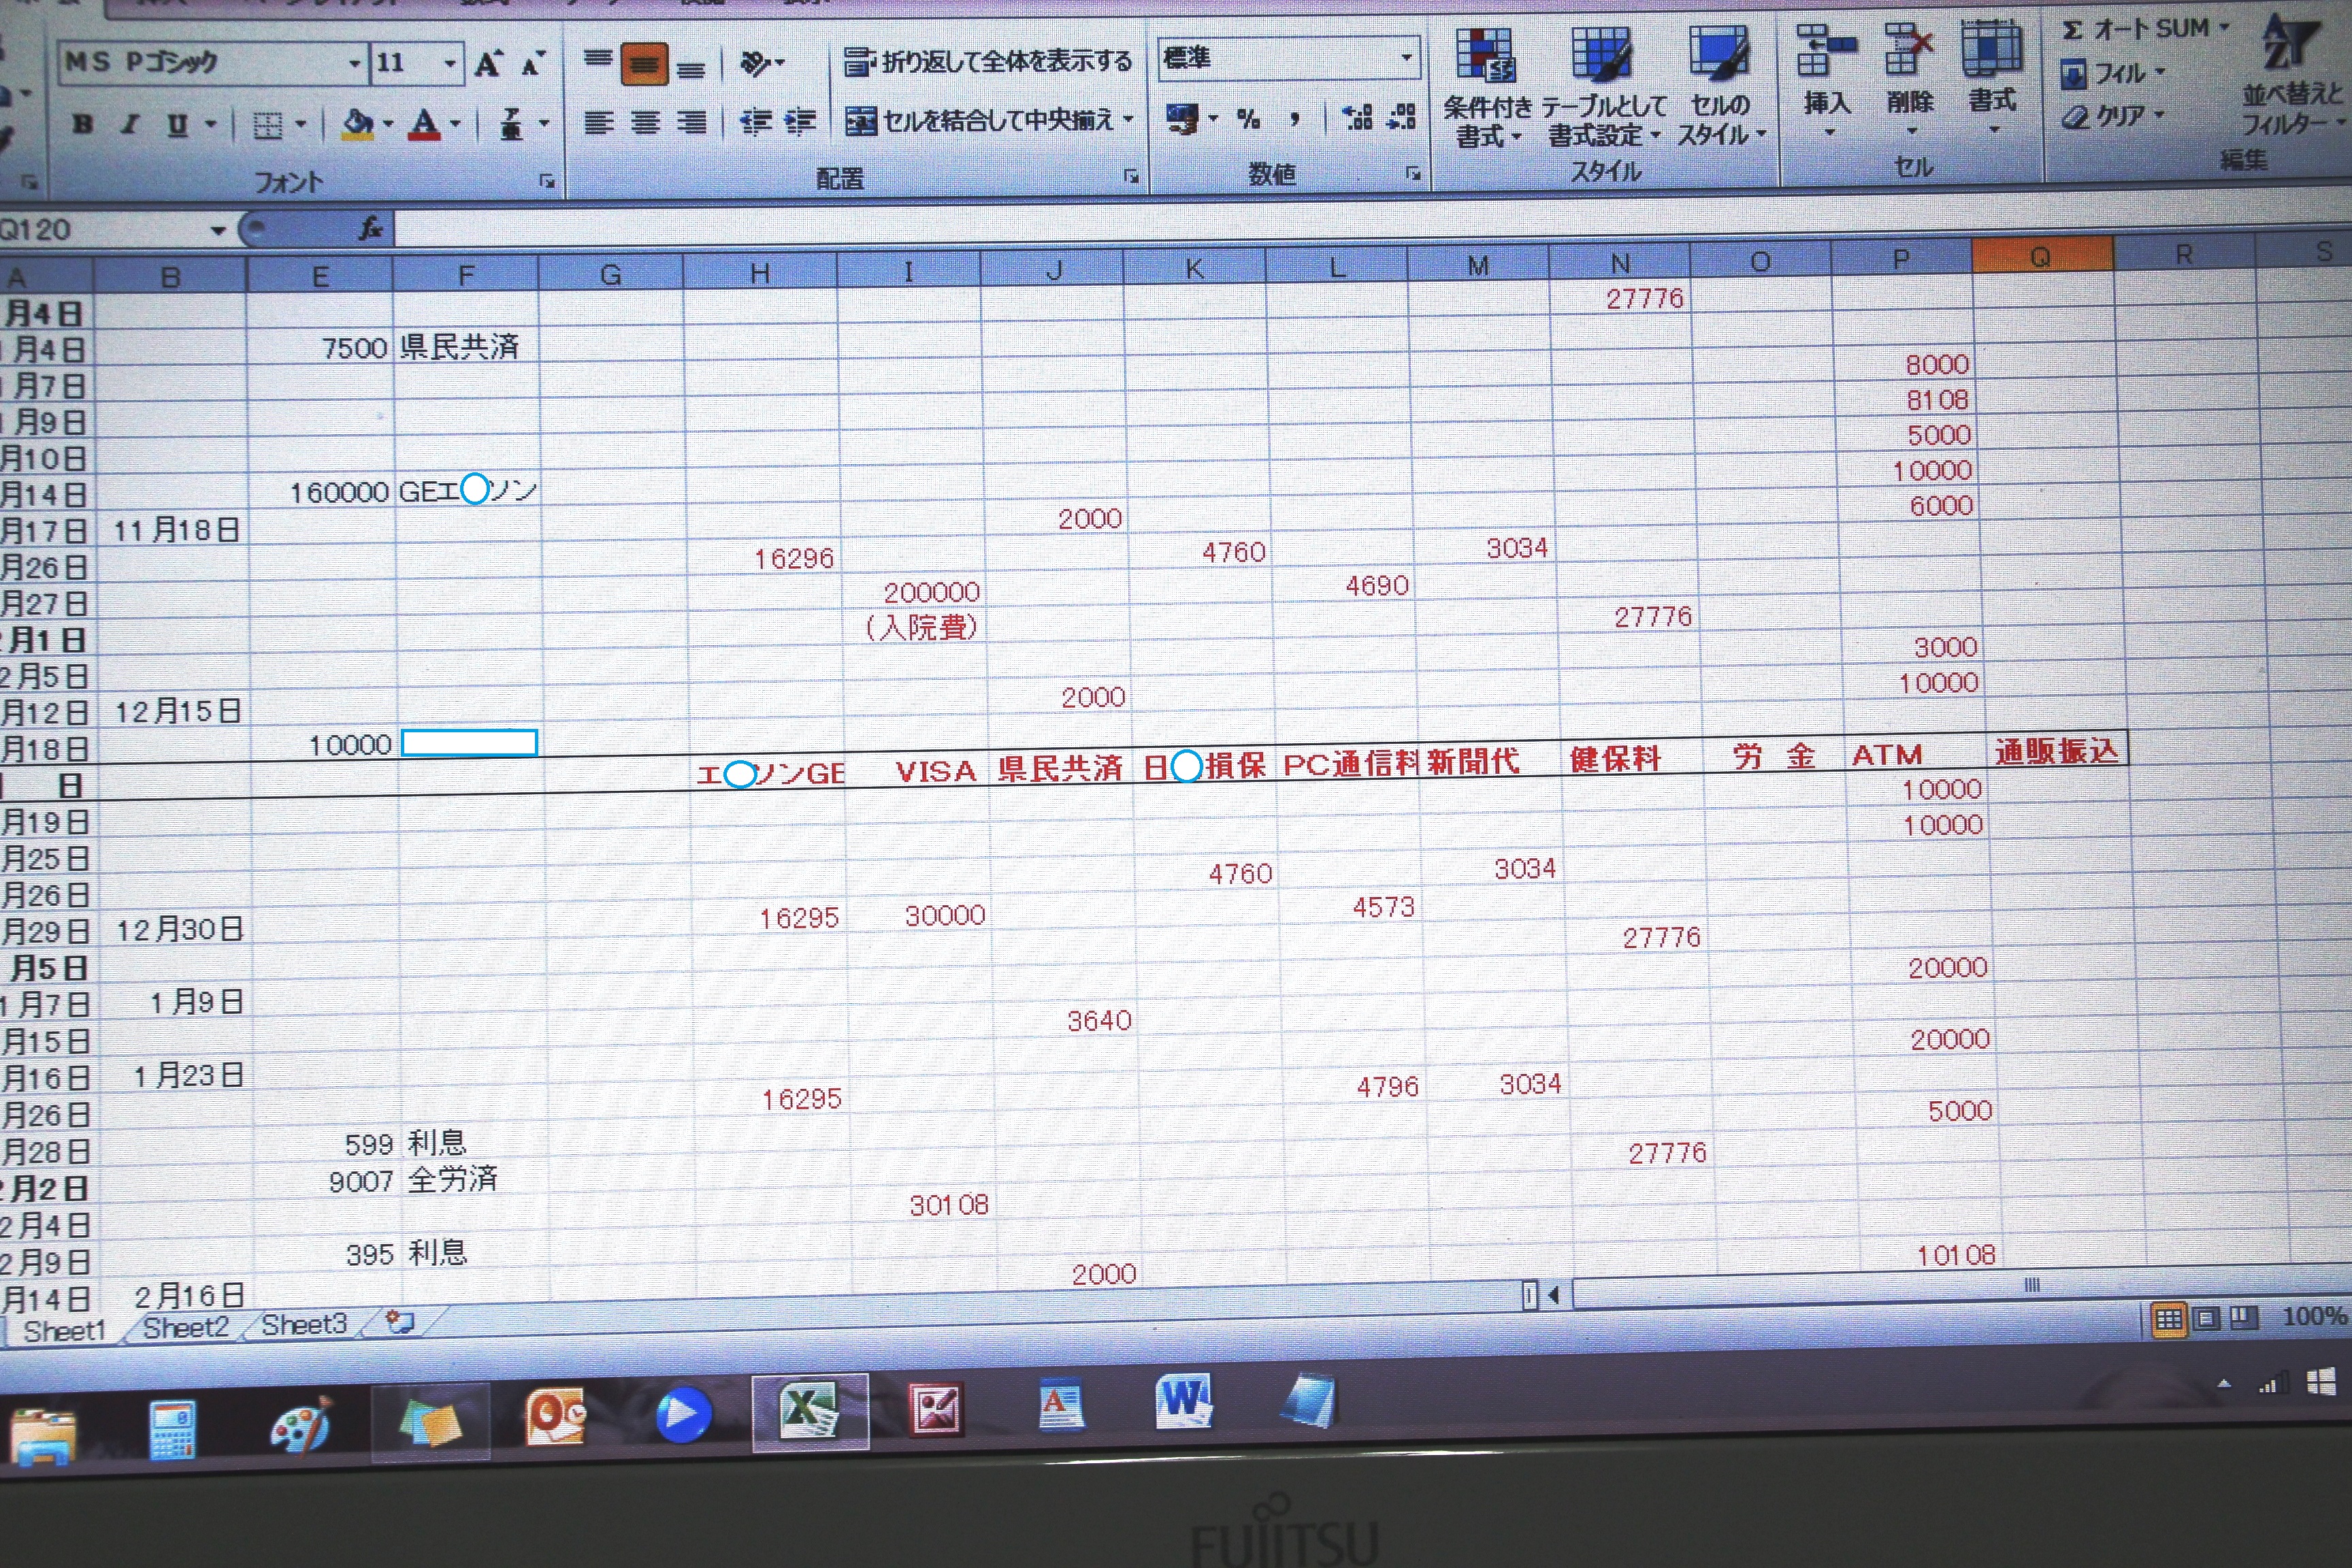Toggle italic formatting
Image resolution: width=2352 pixels, height=1568 pixels.
(x=129, y=125)
